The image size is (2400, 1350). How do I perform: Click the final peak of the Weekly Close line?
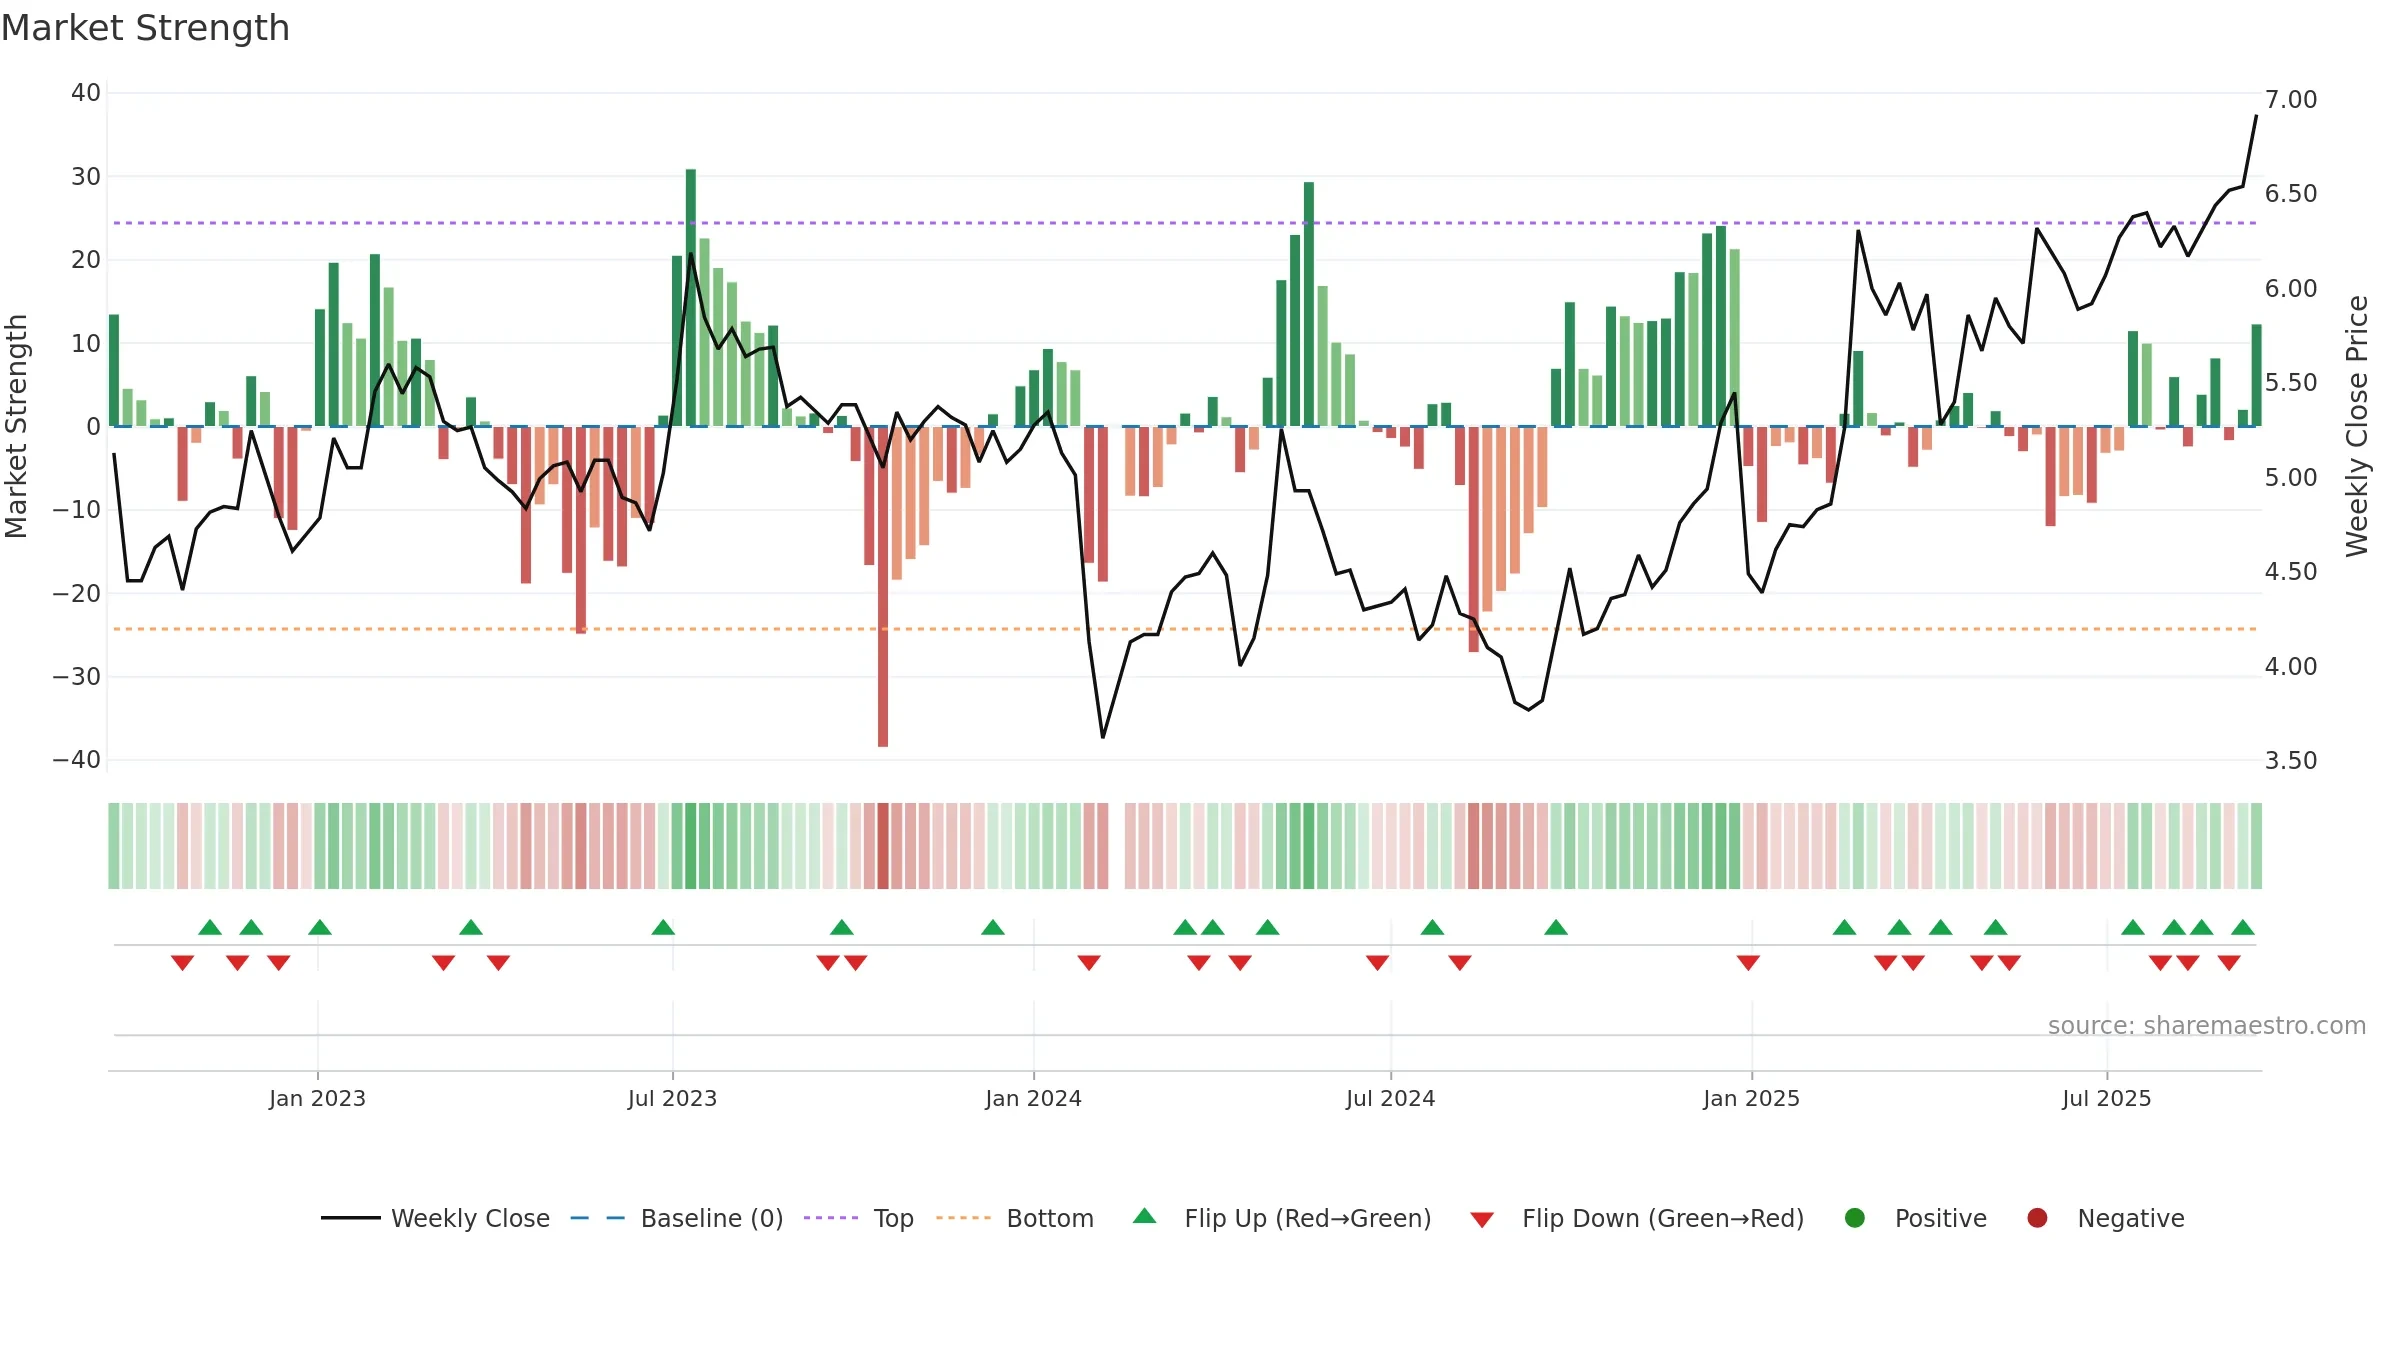[x=2256, y=117]
